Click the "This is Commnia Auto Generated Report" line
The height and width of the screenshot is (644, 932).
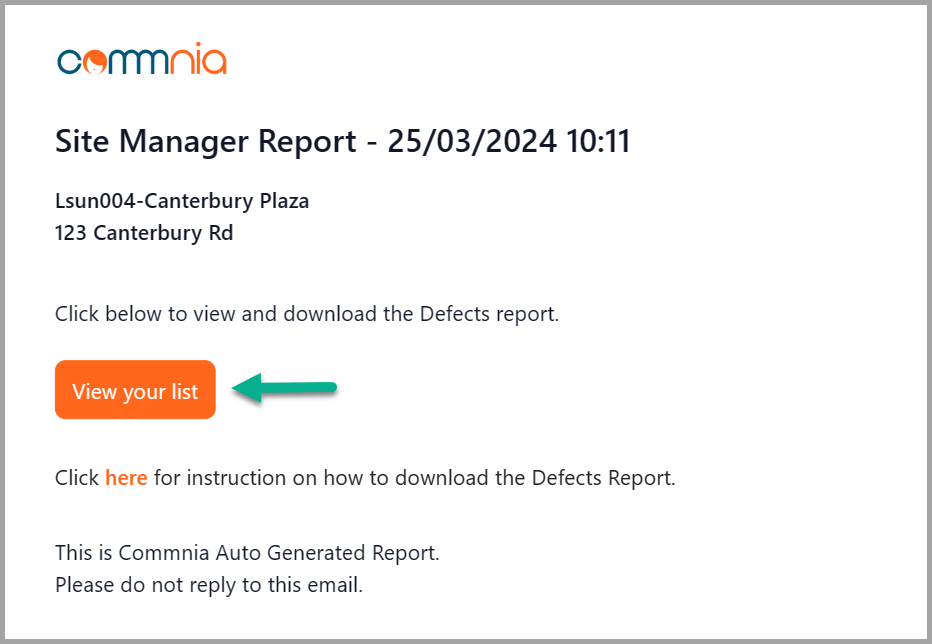point(247,552)
